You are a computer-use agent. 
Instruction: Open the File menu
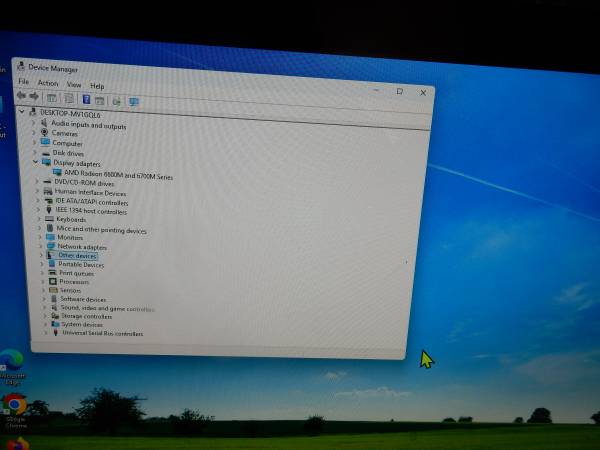click(x=23, y=82)
